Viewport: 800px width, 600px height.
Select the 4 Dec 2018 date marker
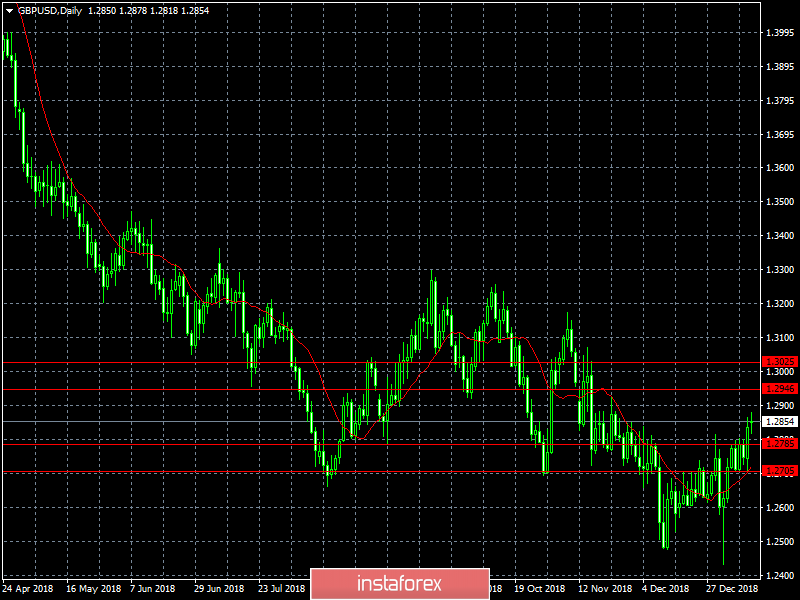[666, 588]
